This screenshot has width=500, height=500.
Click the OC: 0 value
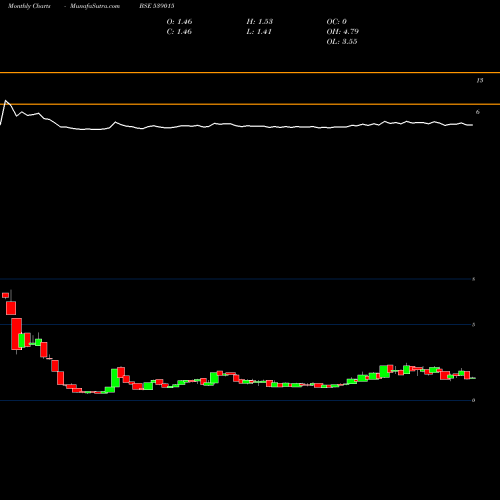click(x=337, y=22)
